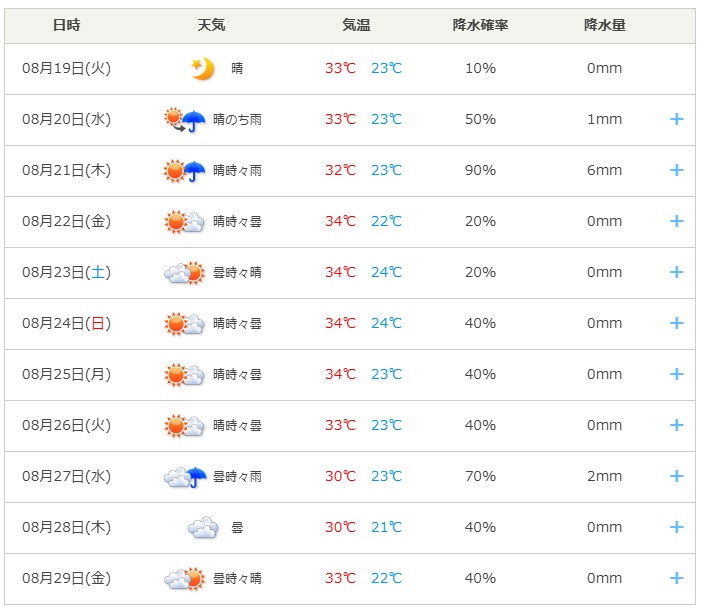Viewport: 705px width, 611px height.
Task: Click the cloud and sun icon for 08月29日
Action: (x=184, y=579)
